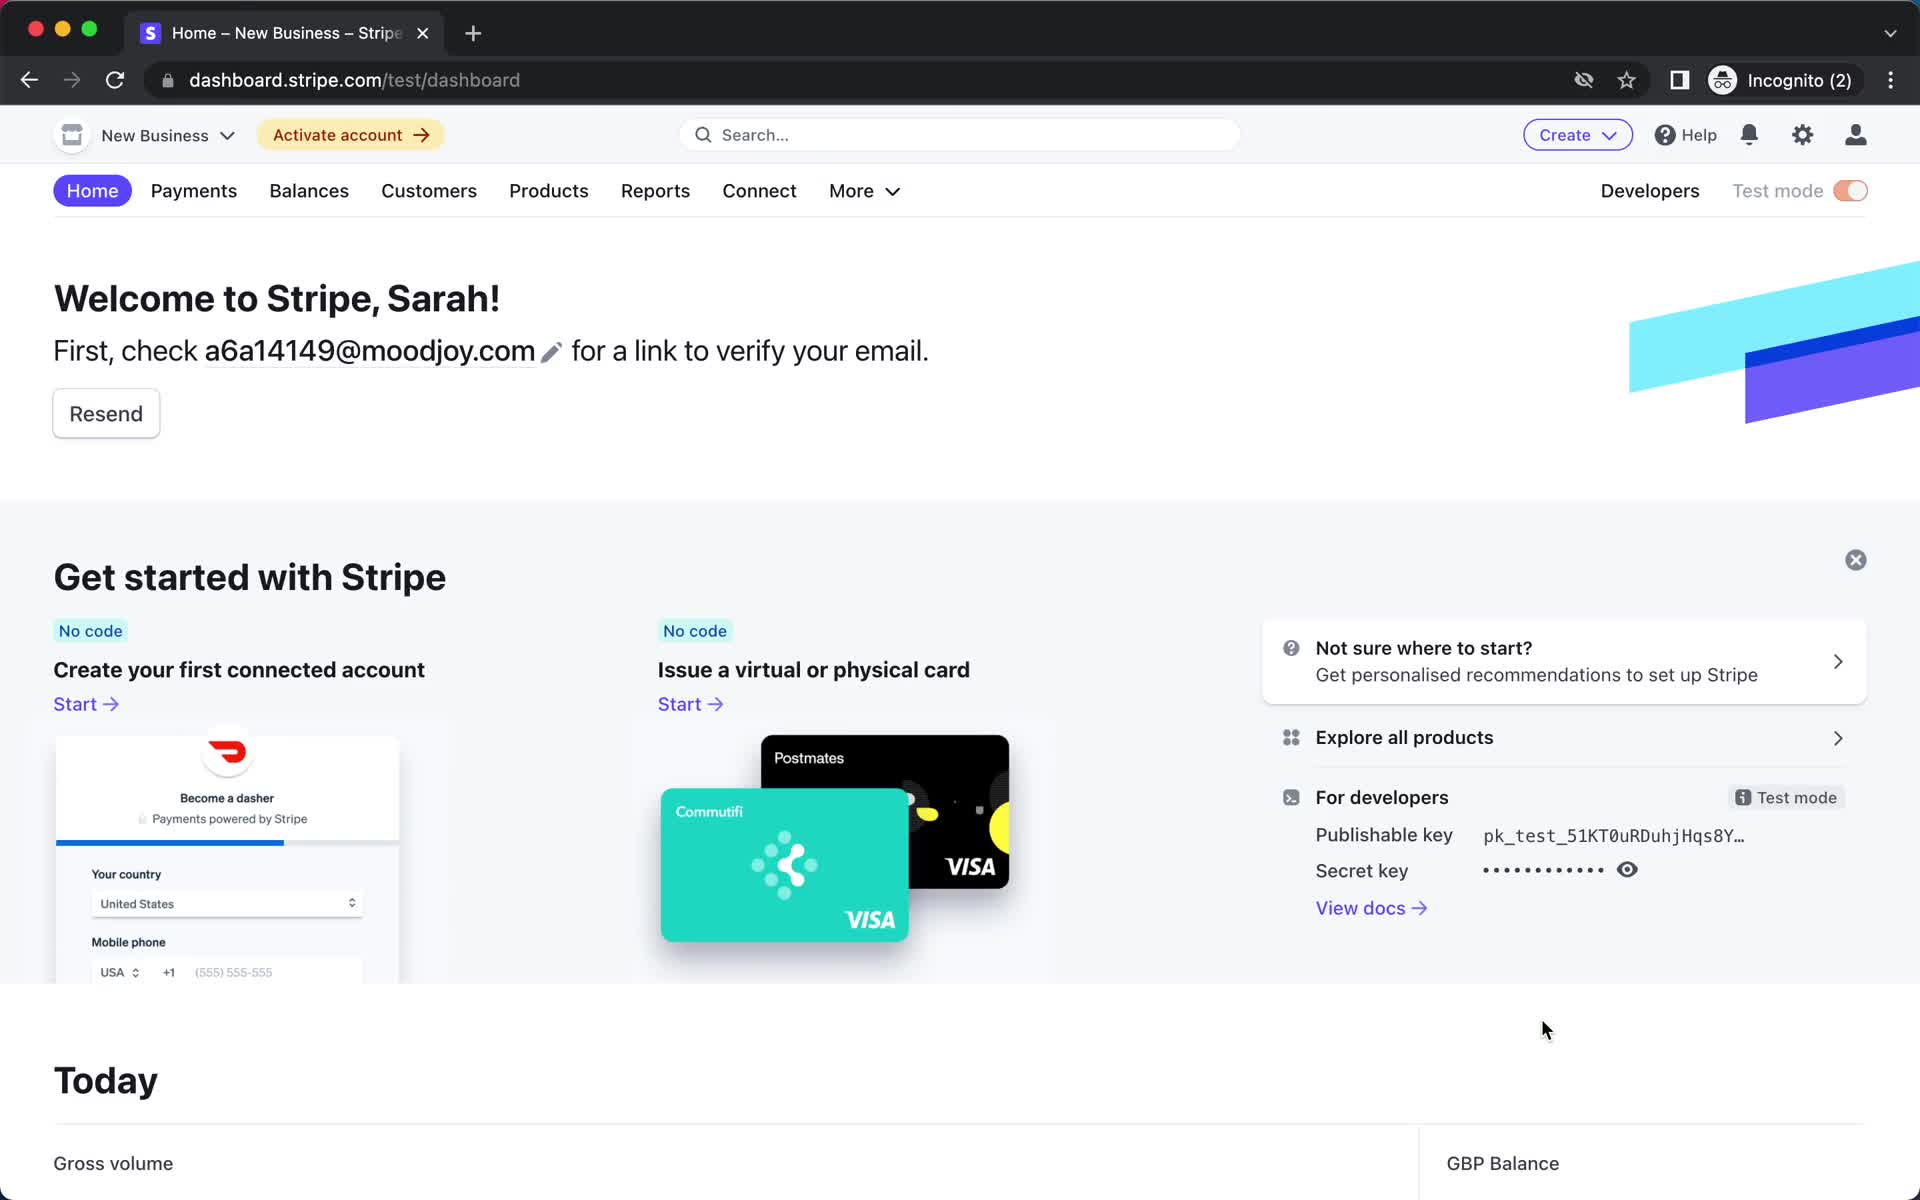Click the browser address bar URL
The image size is (1920, 1200).
(x=354, y=80)
